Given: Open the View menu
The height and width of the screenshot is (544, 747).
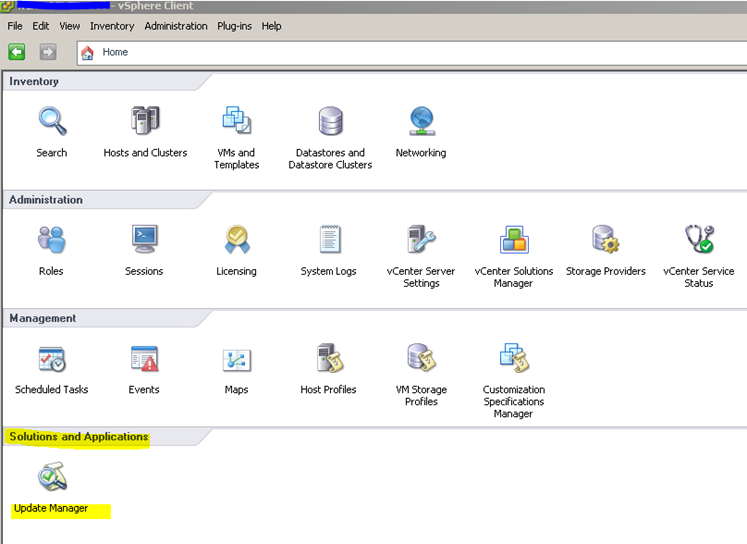Looking at the screenshot, I should click(x=70, y=26).
